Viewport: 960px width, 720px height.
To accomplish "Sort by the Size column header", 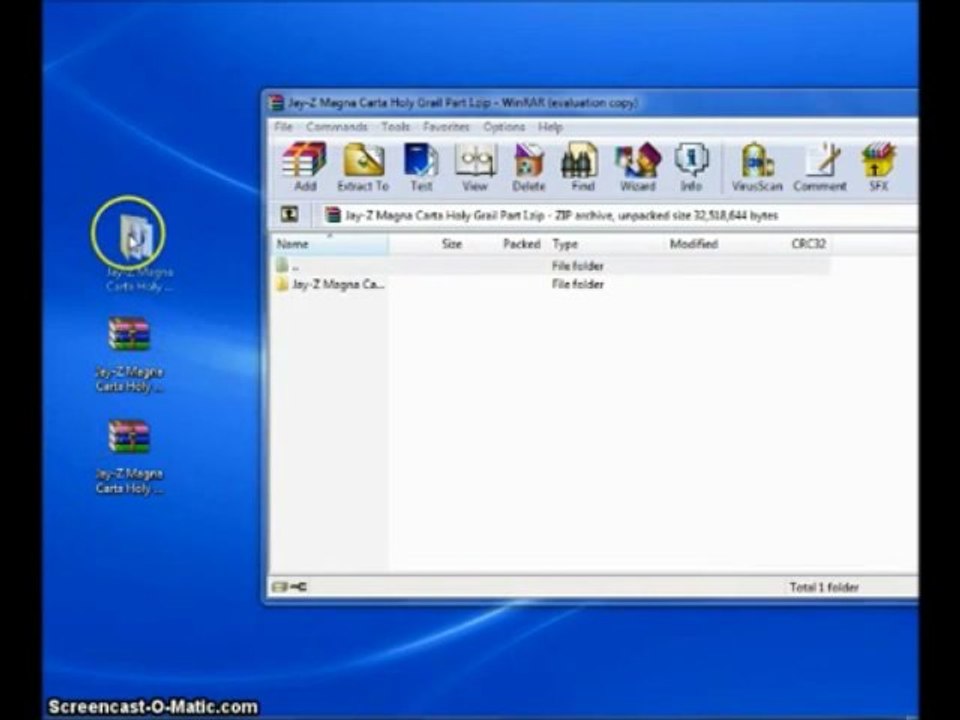I will click(x=427, y=244).
